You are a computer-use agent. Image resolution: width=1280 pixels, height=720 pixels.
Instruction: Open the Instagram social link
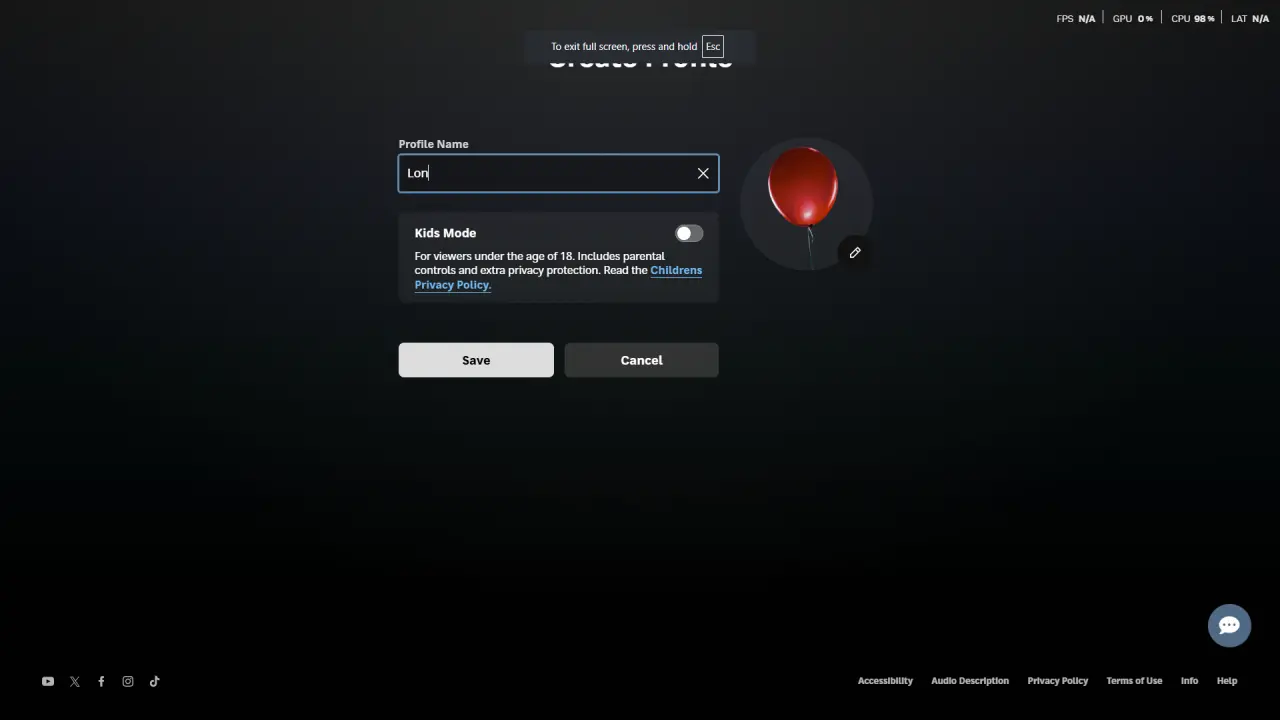click(128, 681)
